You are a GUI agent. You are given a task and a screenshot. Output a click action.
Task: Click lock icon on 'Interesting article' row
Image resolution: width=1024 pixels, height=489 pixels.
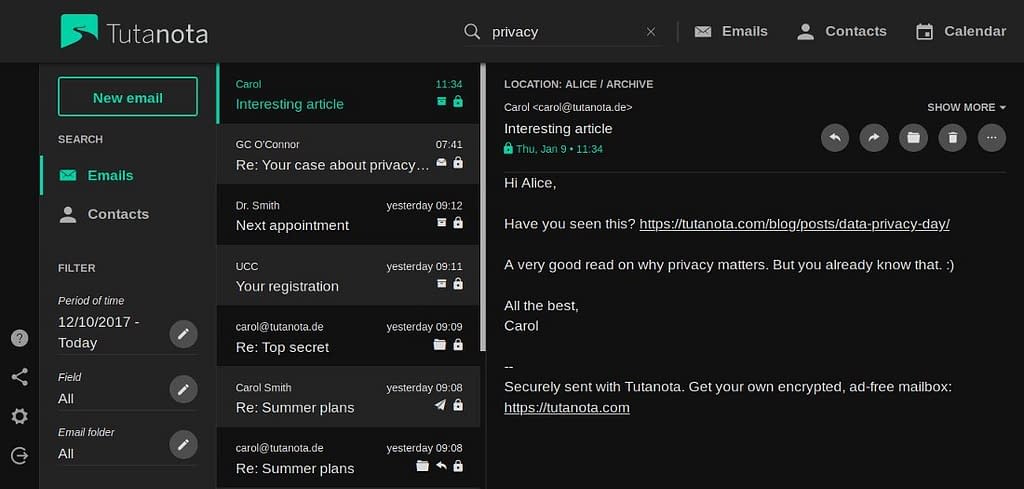click(458, 101)
